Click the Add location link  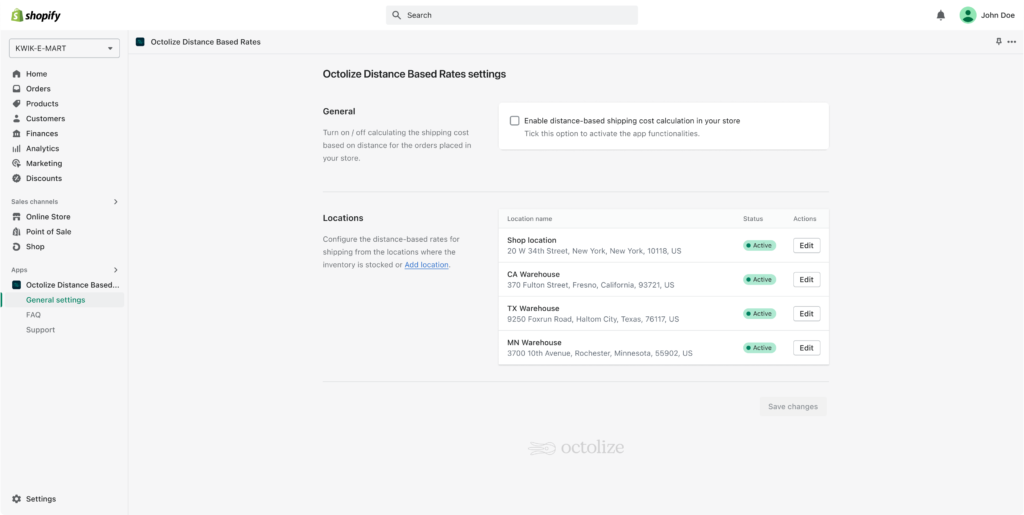(426, 264)
